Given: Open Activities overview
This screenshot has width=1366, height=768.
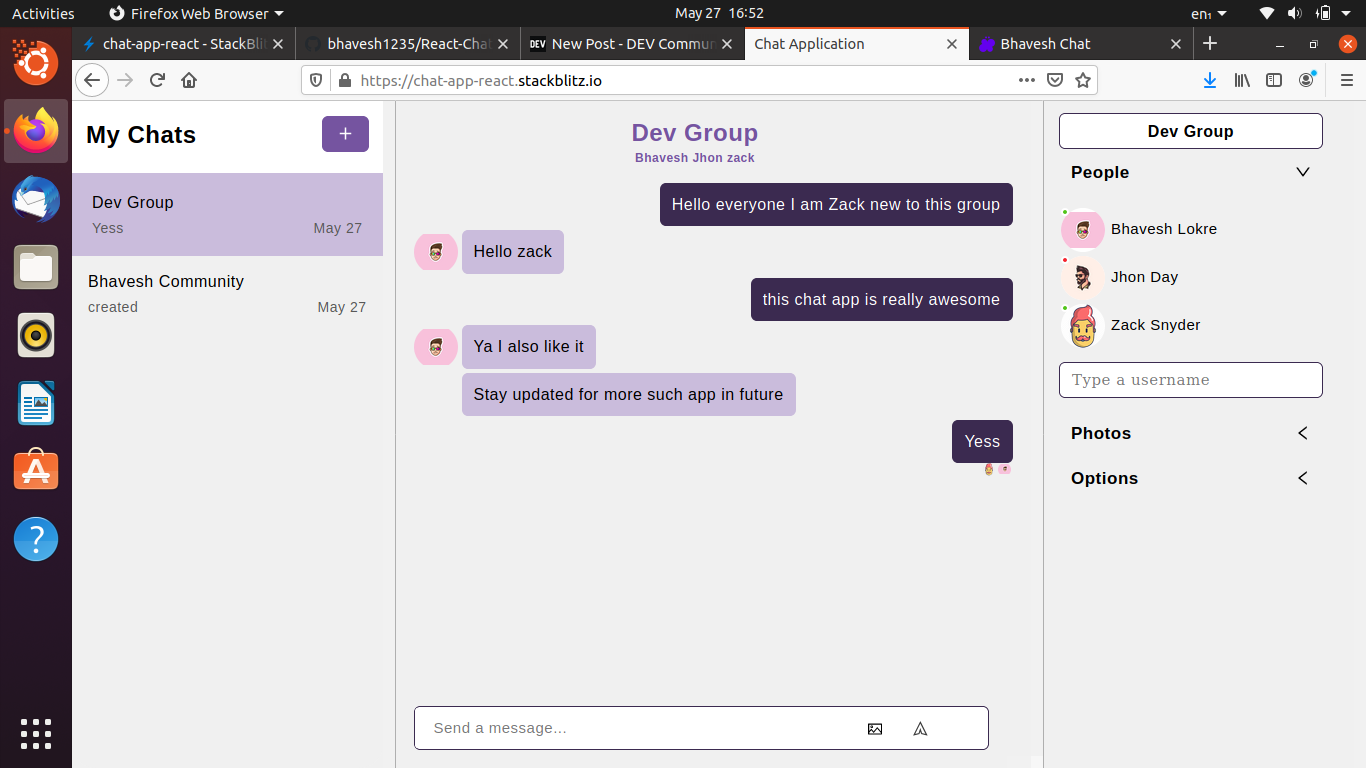Looking at the screenshot, I should [43, 13].
